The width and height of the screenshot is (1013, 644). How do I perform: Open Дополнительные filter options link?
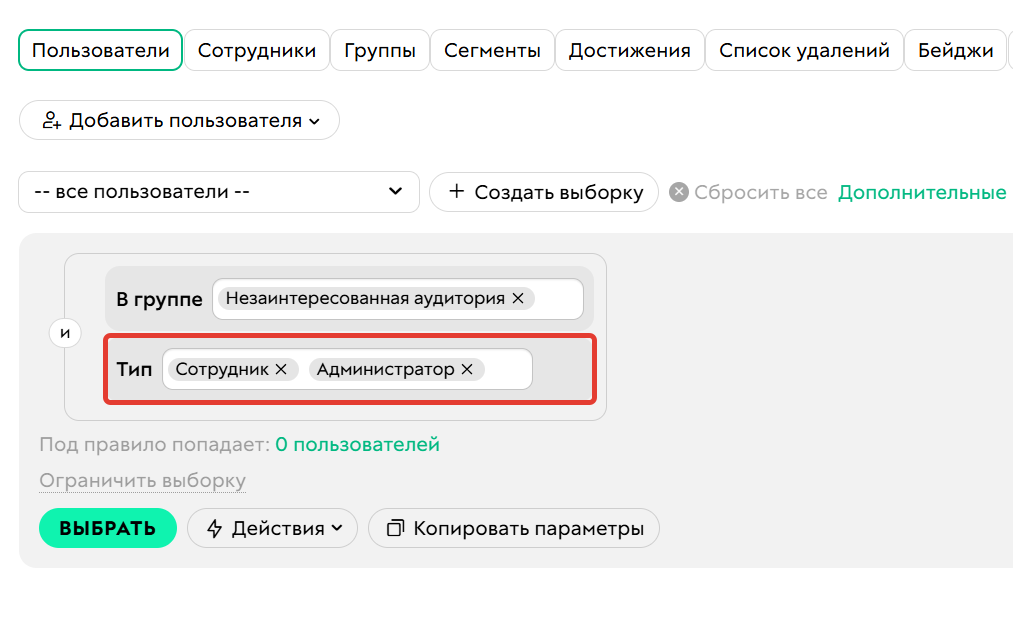coord(921,192)
